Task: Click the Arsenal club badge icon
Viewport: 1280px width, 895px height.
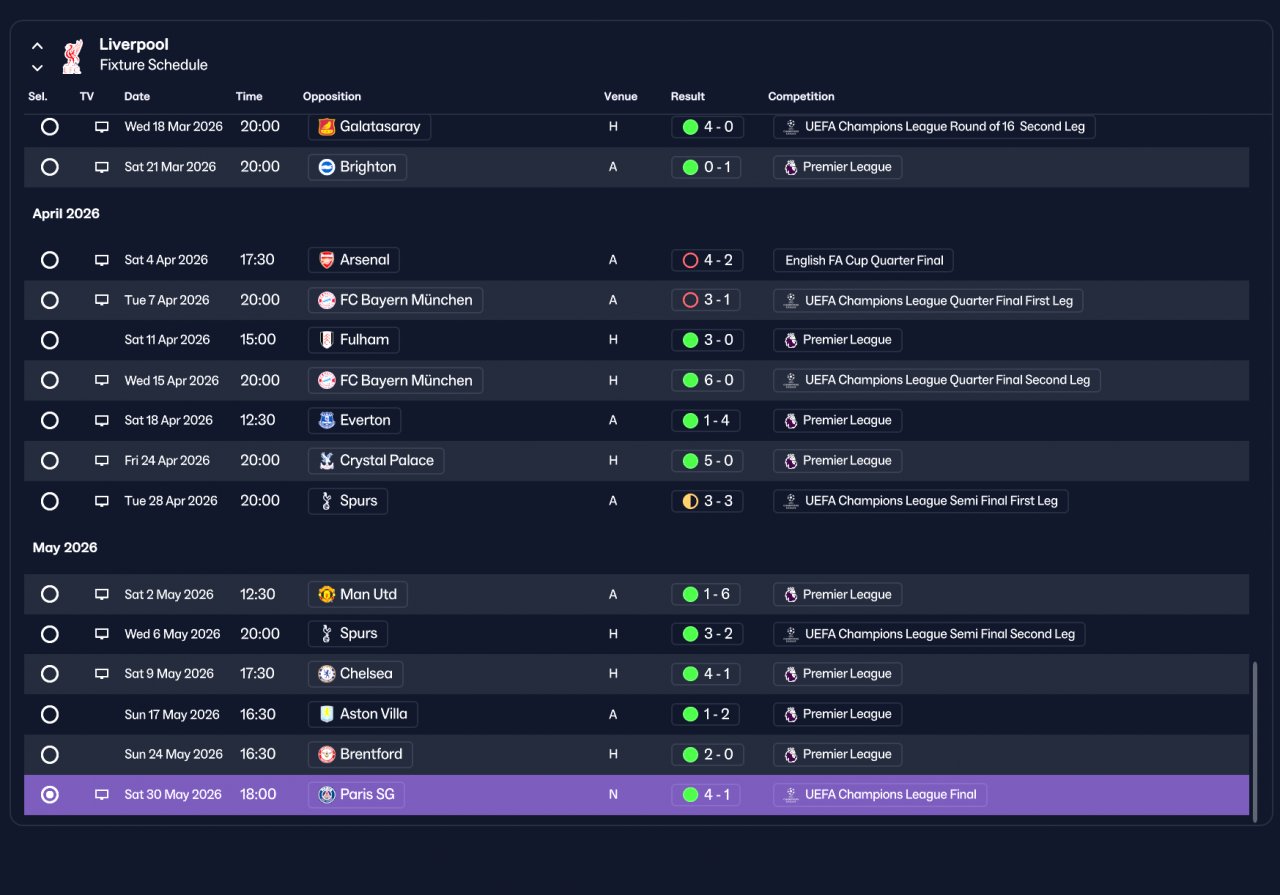Action: pos(326,260)
